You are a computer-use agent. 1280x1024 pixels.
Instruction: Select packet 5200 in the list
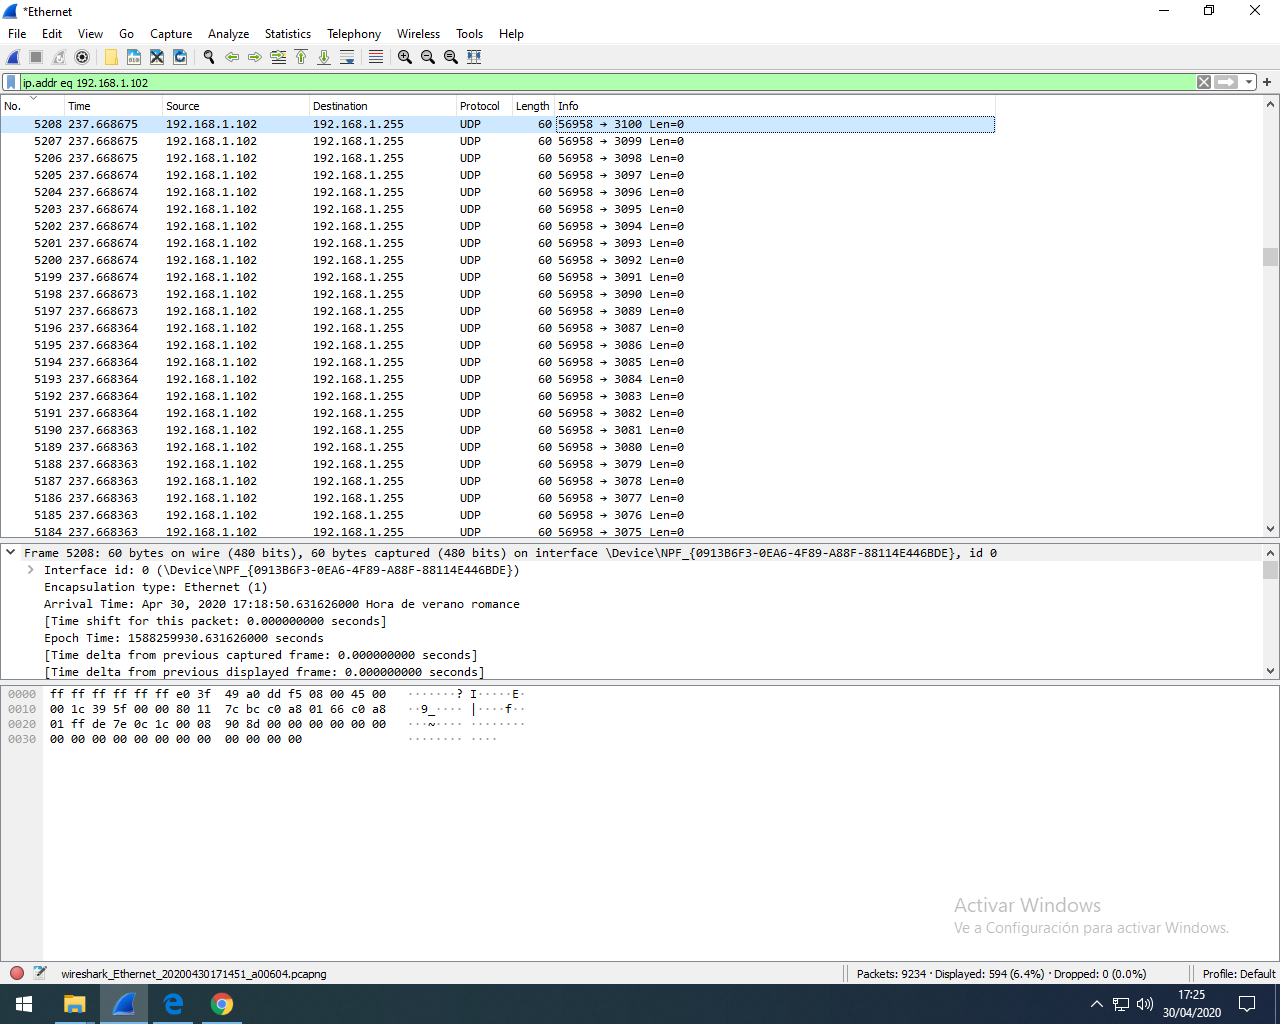498,260
